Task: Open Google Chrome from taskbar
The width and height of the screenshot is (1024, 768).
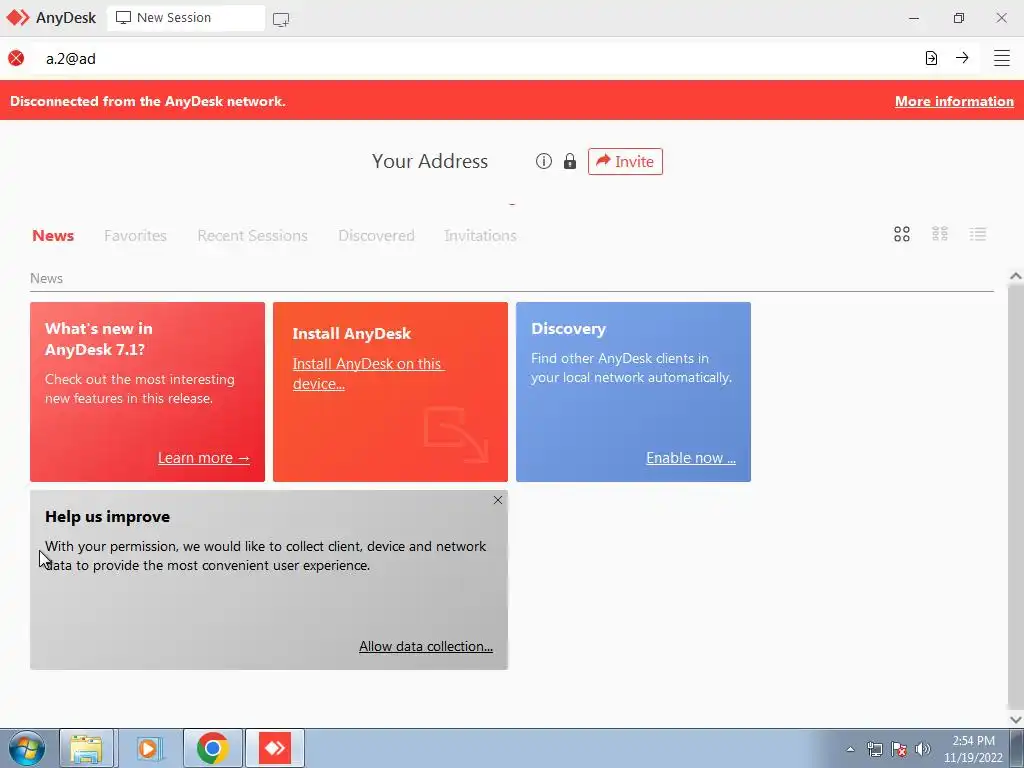Action: (x=212, y=748)
